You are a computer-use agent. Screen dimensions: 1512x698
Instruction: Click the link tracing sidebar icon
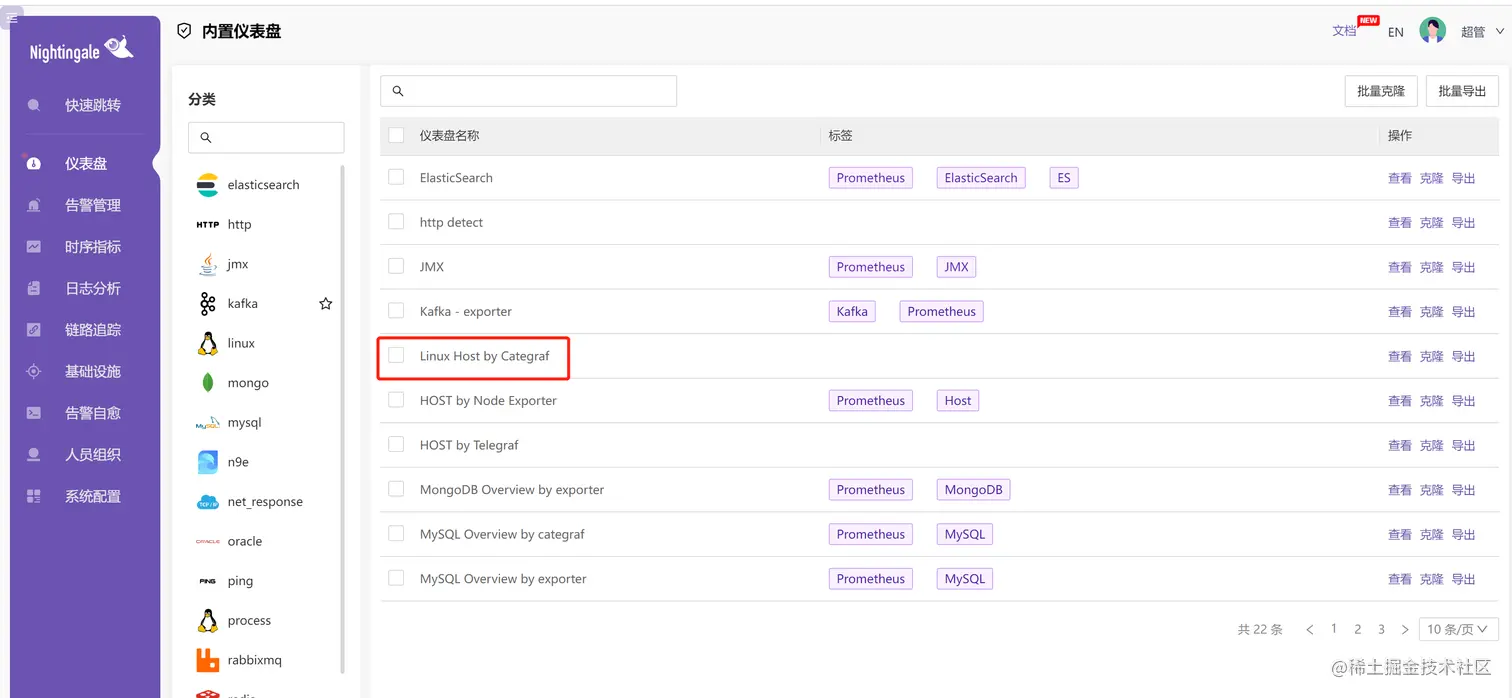pyautogui.click(x=34, y=330)
